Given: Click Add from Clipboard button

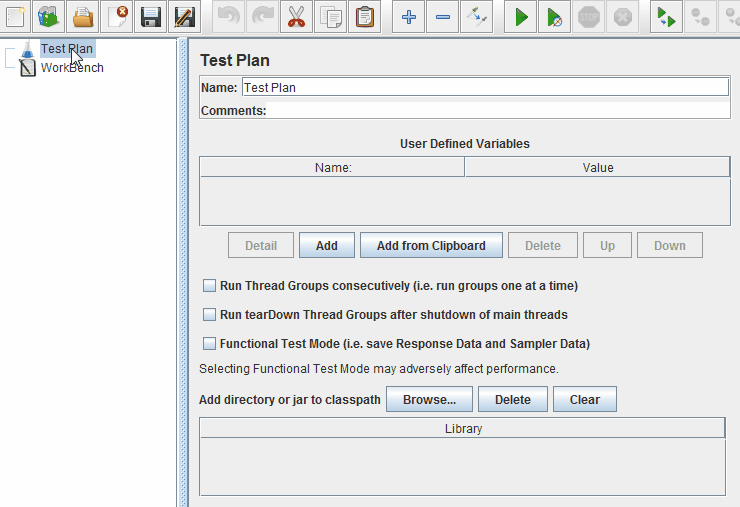Looking at the screenshot, I should tap(431, 245).
